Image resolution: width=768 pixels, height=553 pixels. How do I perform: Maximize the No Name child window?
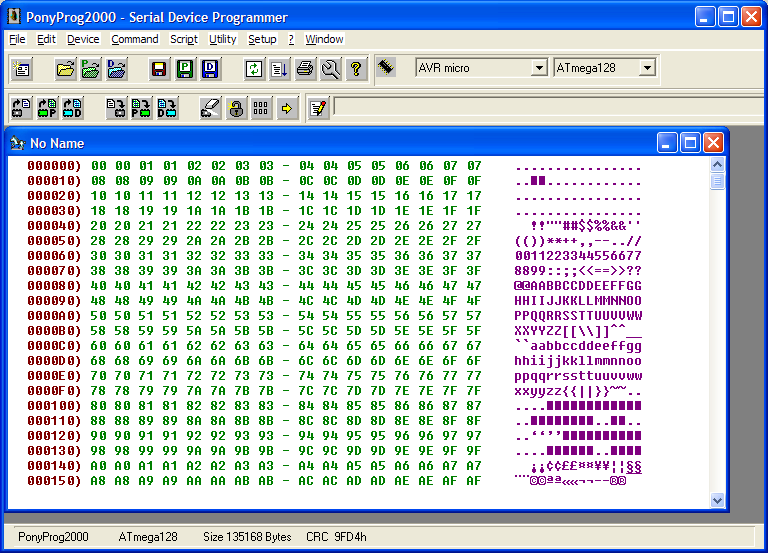(x=690, y=143)
